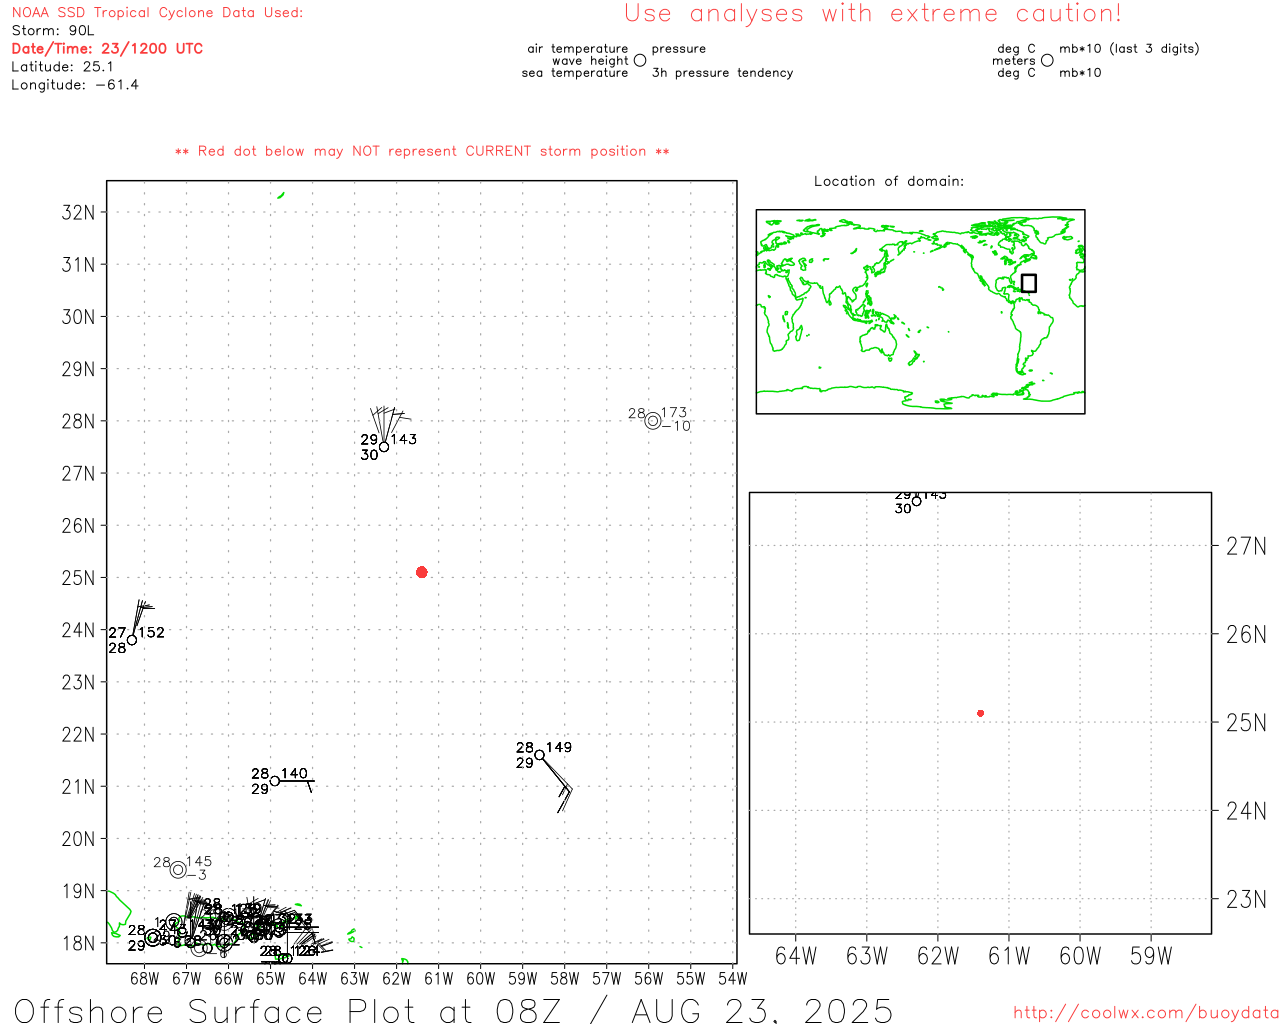Select buoy station circle reading 27 152 28

[x=132, y=640]
